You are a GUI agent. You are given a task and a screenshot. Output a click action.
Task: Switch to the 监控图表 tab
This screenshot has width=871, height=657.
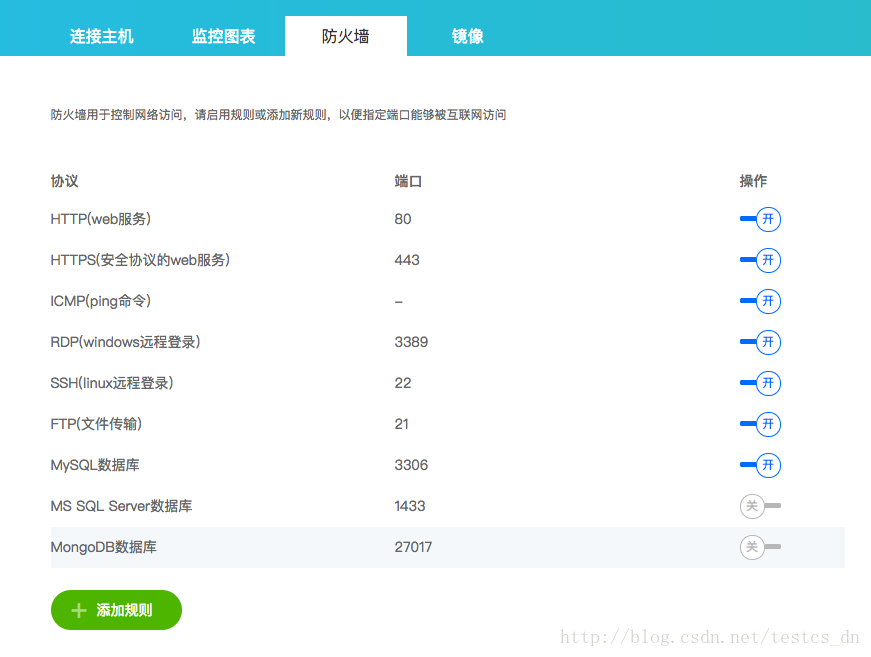(223, 36)
